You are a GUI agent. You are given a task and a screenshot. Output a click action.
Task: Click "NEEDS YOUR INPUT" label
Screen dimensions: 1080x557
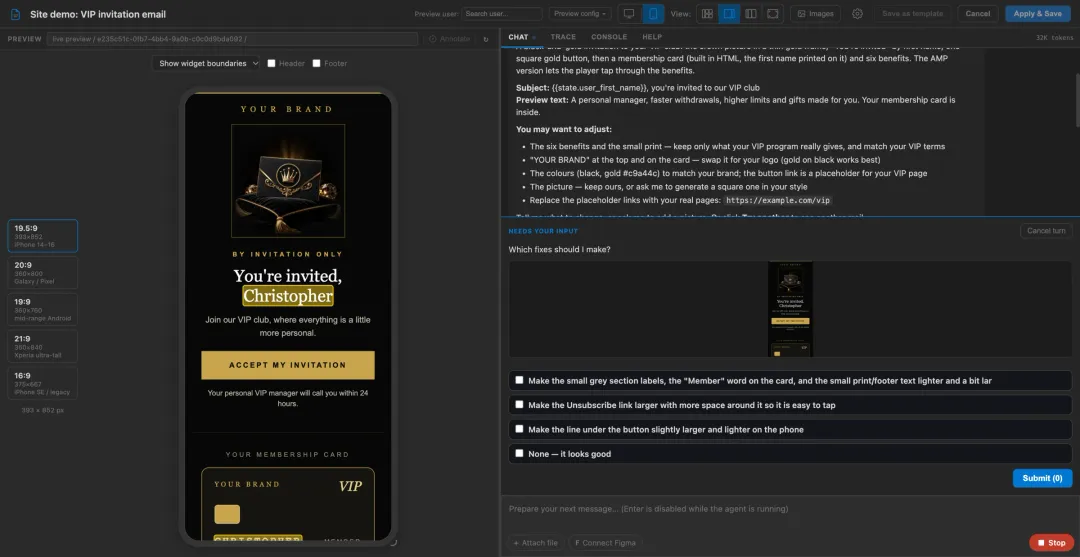[x=543, y=231]
